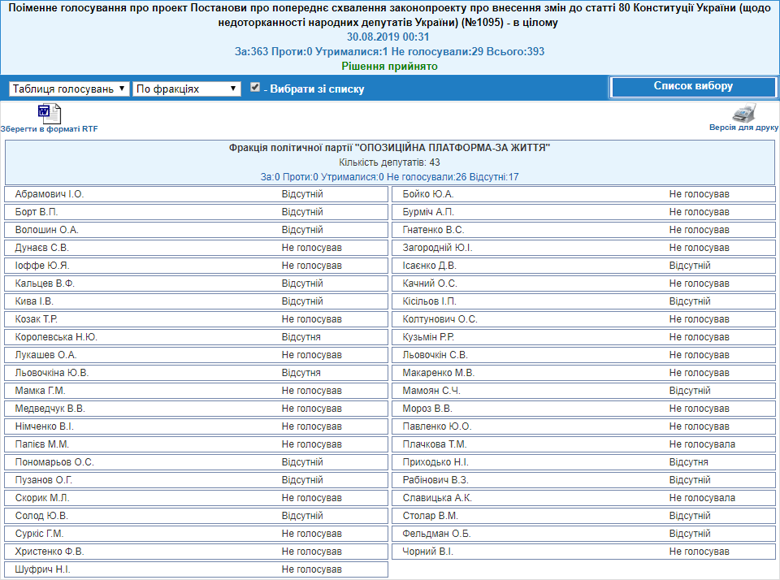Select deputy row 'Плачкова Т.М.'

point(584,445)
